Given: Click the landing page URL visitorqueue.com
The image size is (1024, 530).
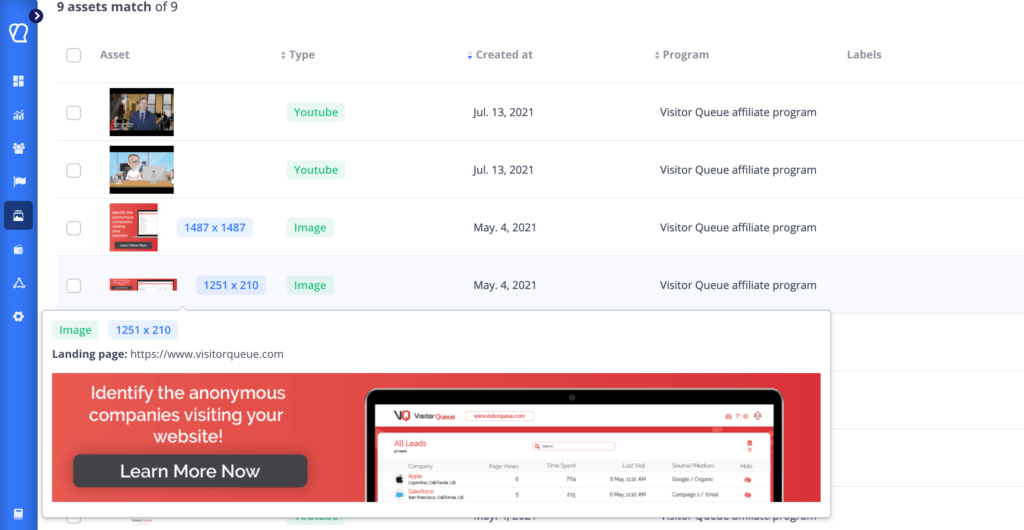Looking at the screenshot, I should click(206, 354).
